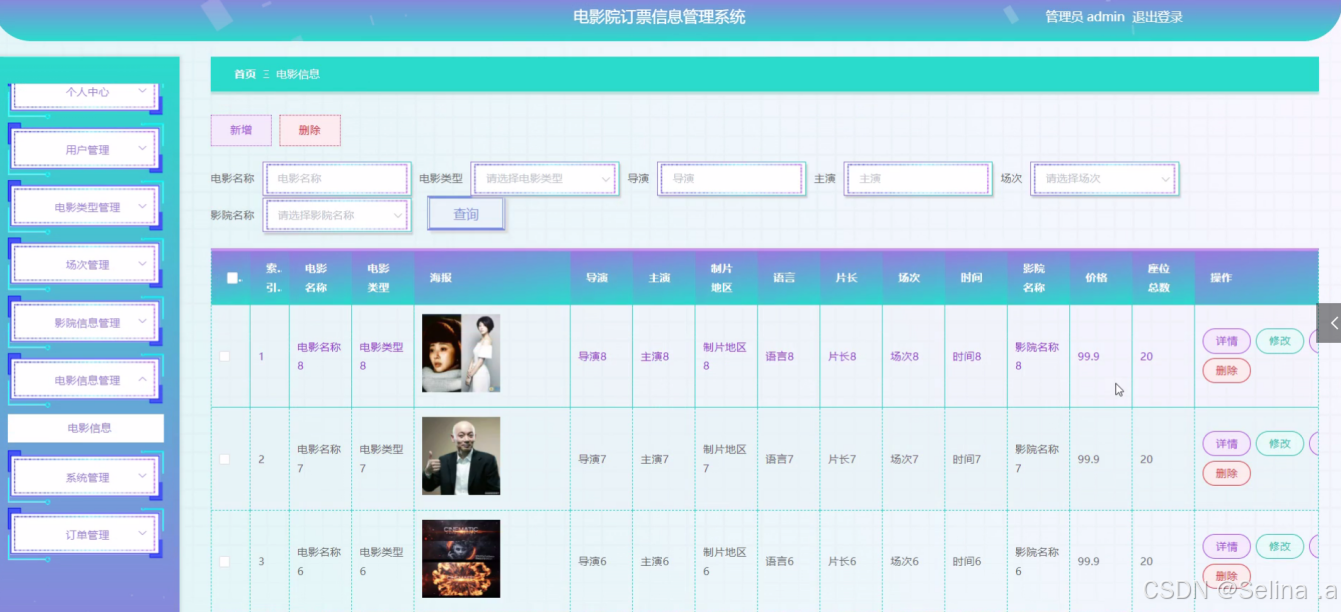Screen dimensions: 1341x612
Task: Open the 电影类型 dropdown filter
Action: coord(545,178)
